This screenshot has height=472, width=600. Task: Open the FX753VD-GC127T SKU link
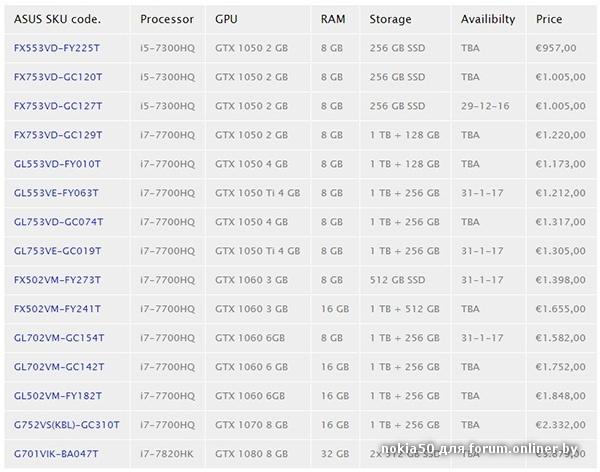[x=58, y=106]
